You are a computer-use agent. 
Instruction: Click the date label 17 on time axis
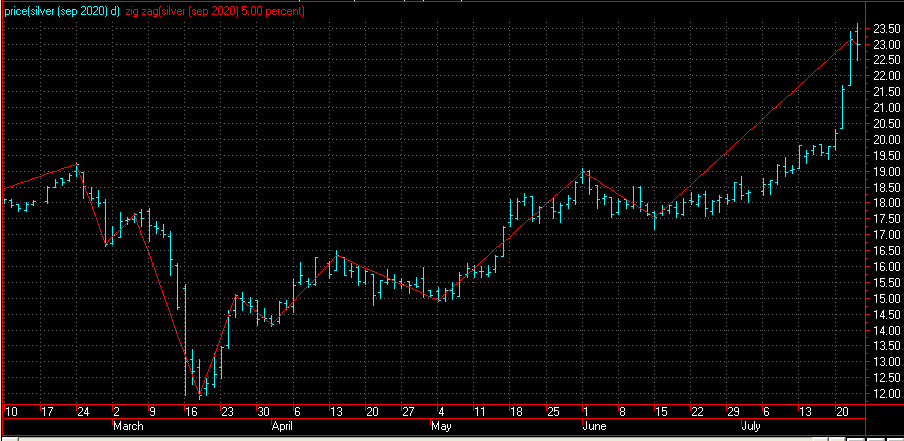(x=47, y=412)
